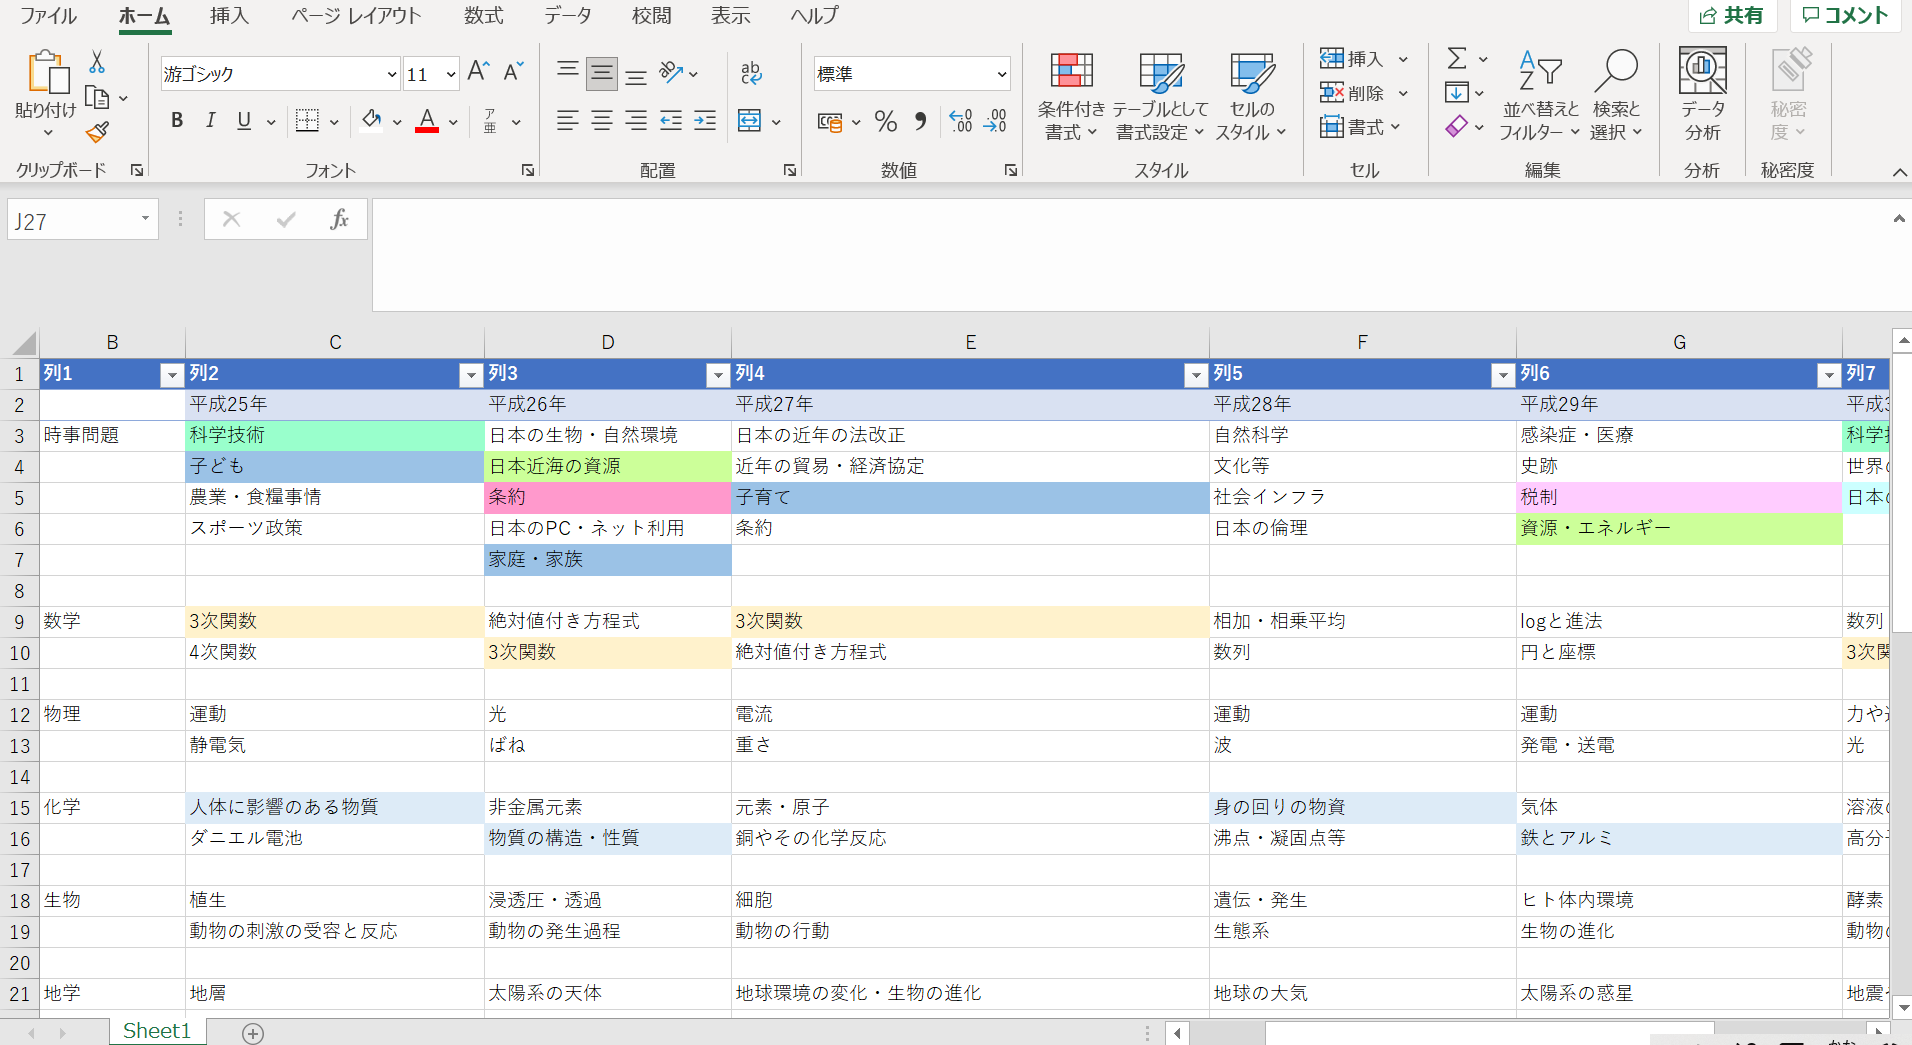Image resolution: width=1912 pixels, height=1045 pixels.
Task: Click the コメント button
Action: (1846, 15)
